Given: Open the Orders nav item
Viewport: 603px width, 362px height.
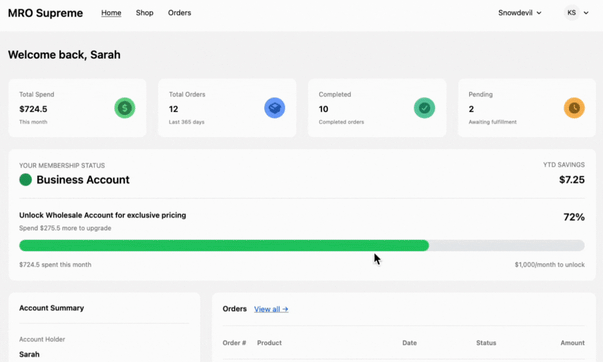Looking at the screenshot, I should (179, 13).
